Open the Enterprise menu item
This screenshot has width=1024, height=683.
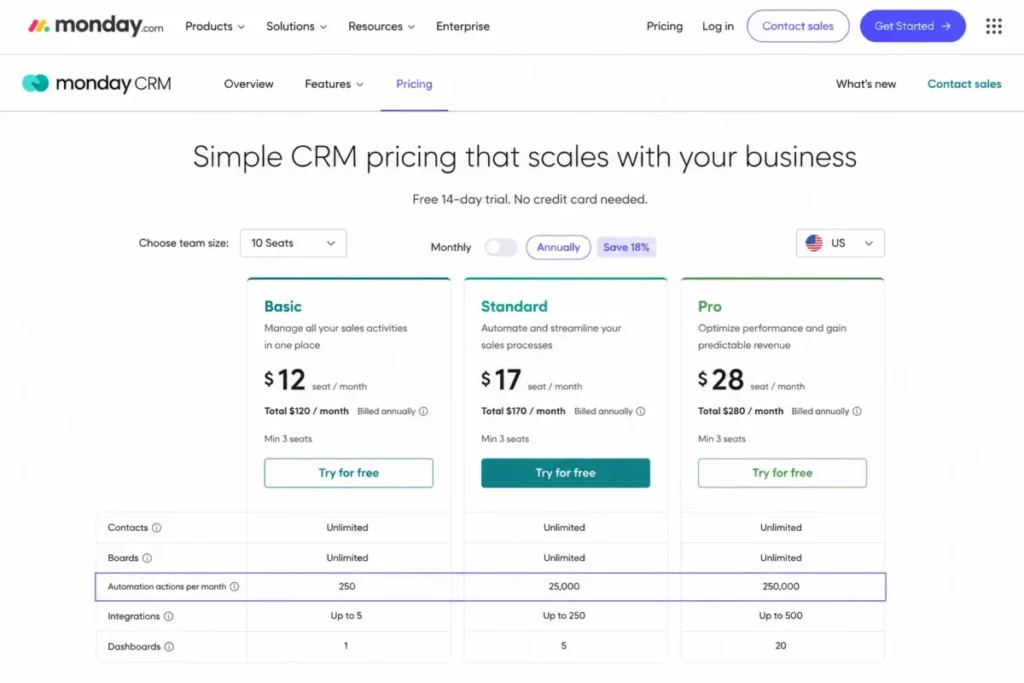pyautogui.click(x=463, y=26)
